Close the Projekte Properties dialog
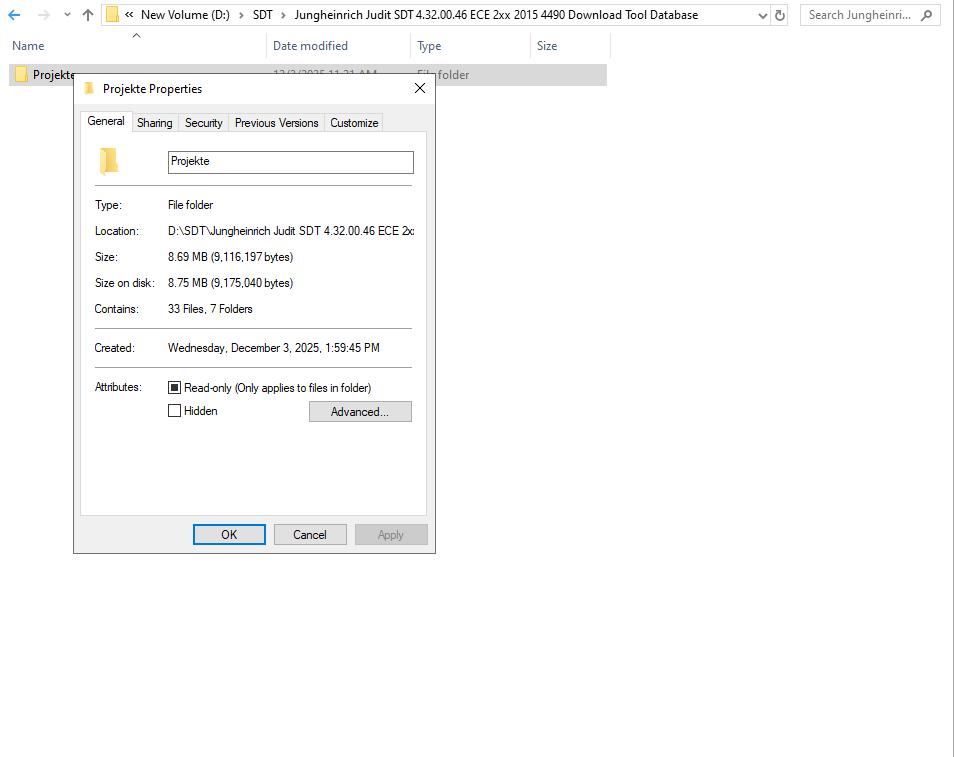This screenshot has height=757, width=954. point(420,88)
